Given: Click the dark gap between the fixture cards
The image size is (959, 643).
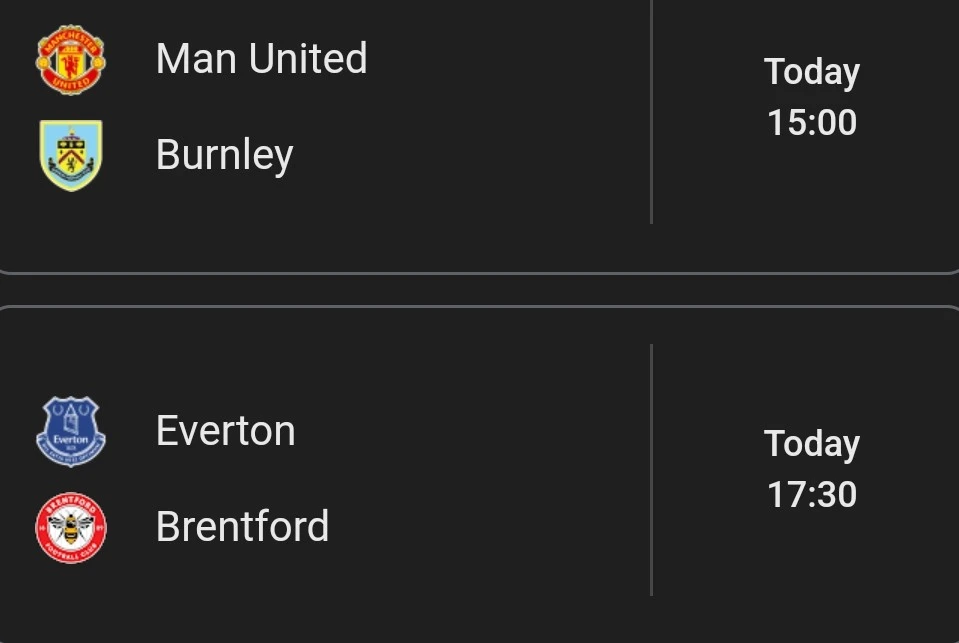Looking at the screenshot, I should click(x=480, y=289).
